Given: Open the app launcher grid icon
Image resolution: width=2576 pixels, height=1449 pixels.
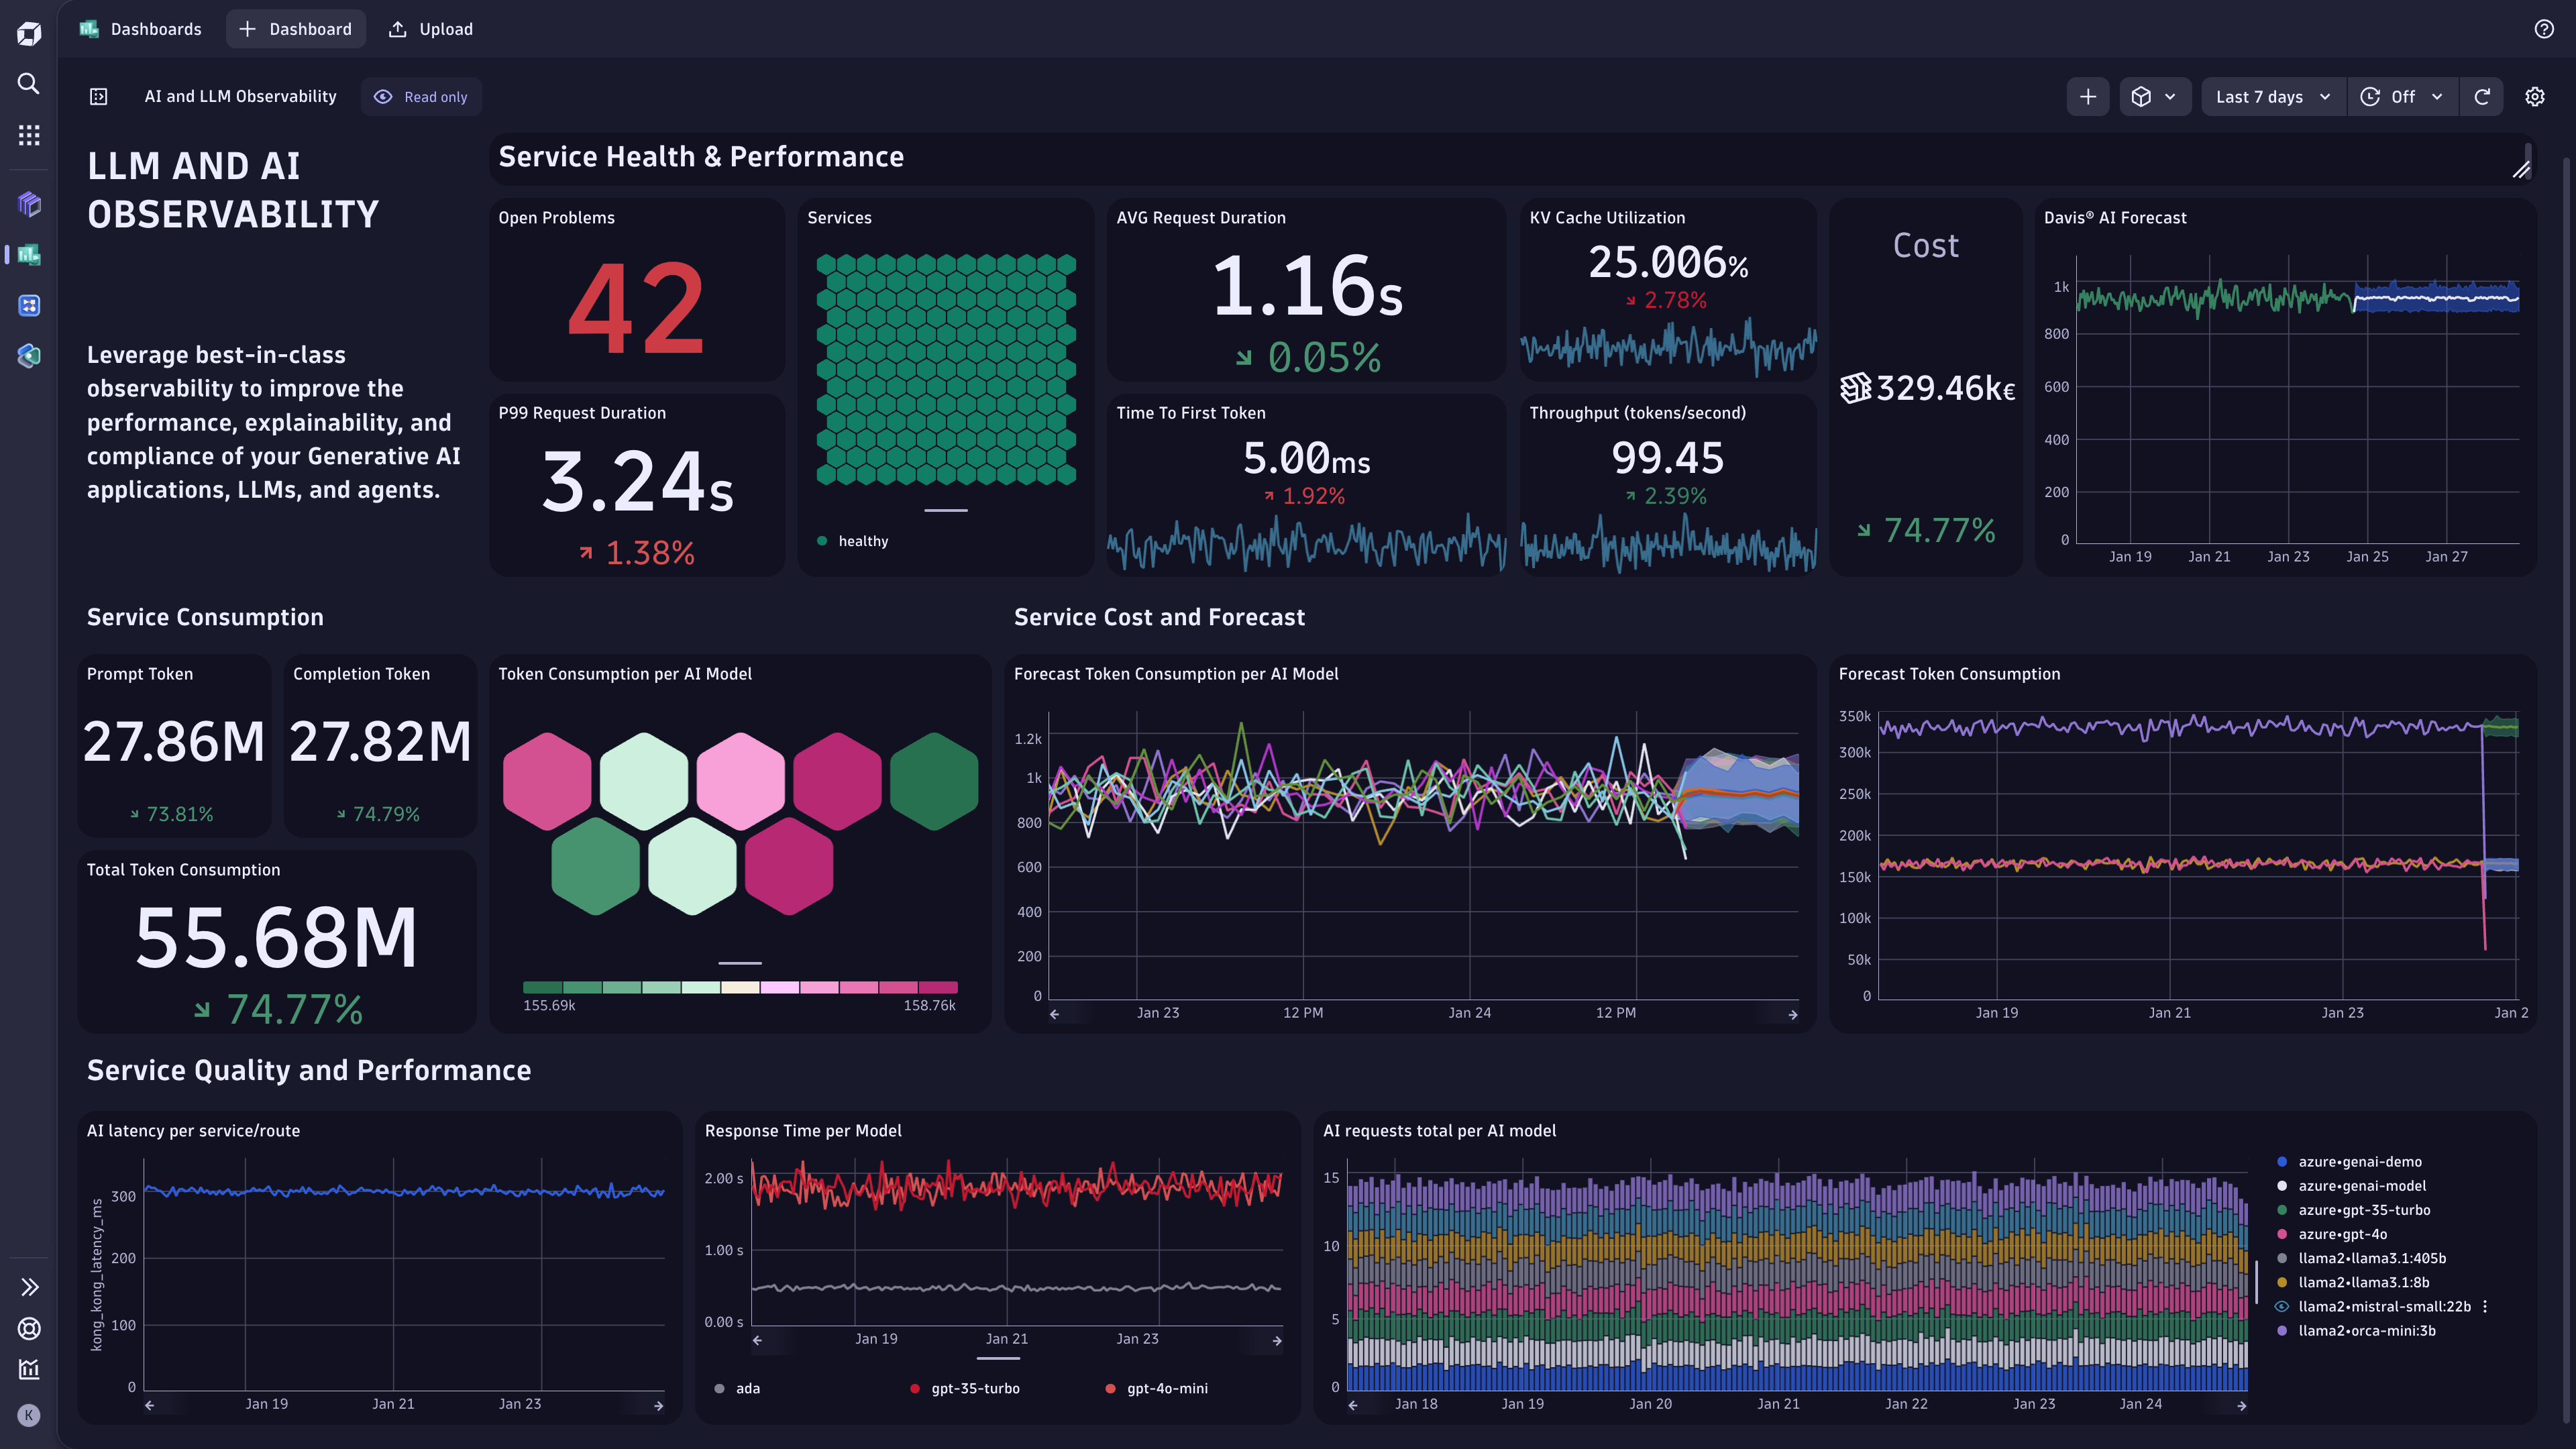Looking at the screenshot, I should point(29,135).
